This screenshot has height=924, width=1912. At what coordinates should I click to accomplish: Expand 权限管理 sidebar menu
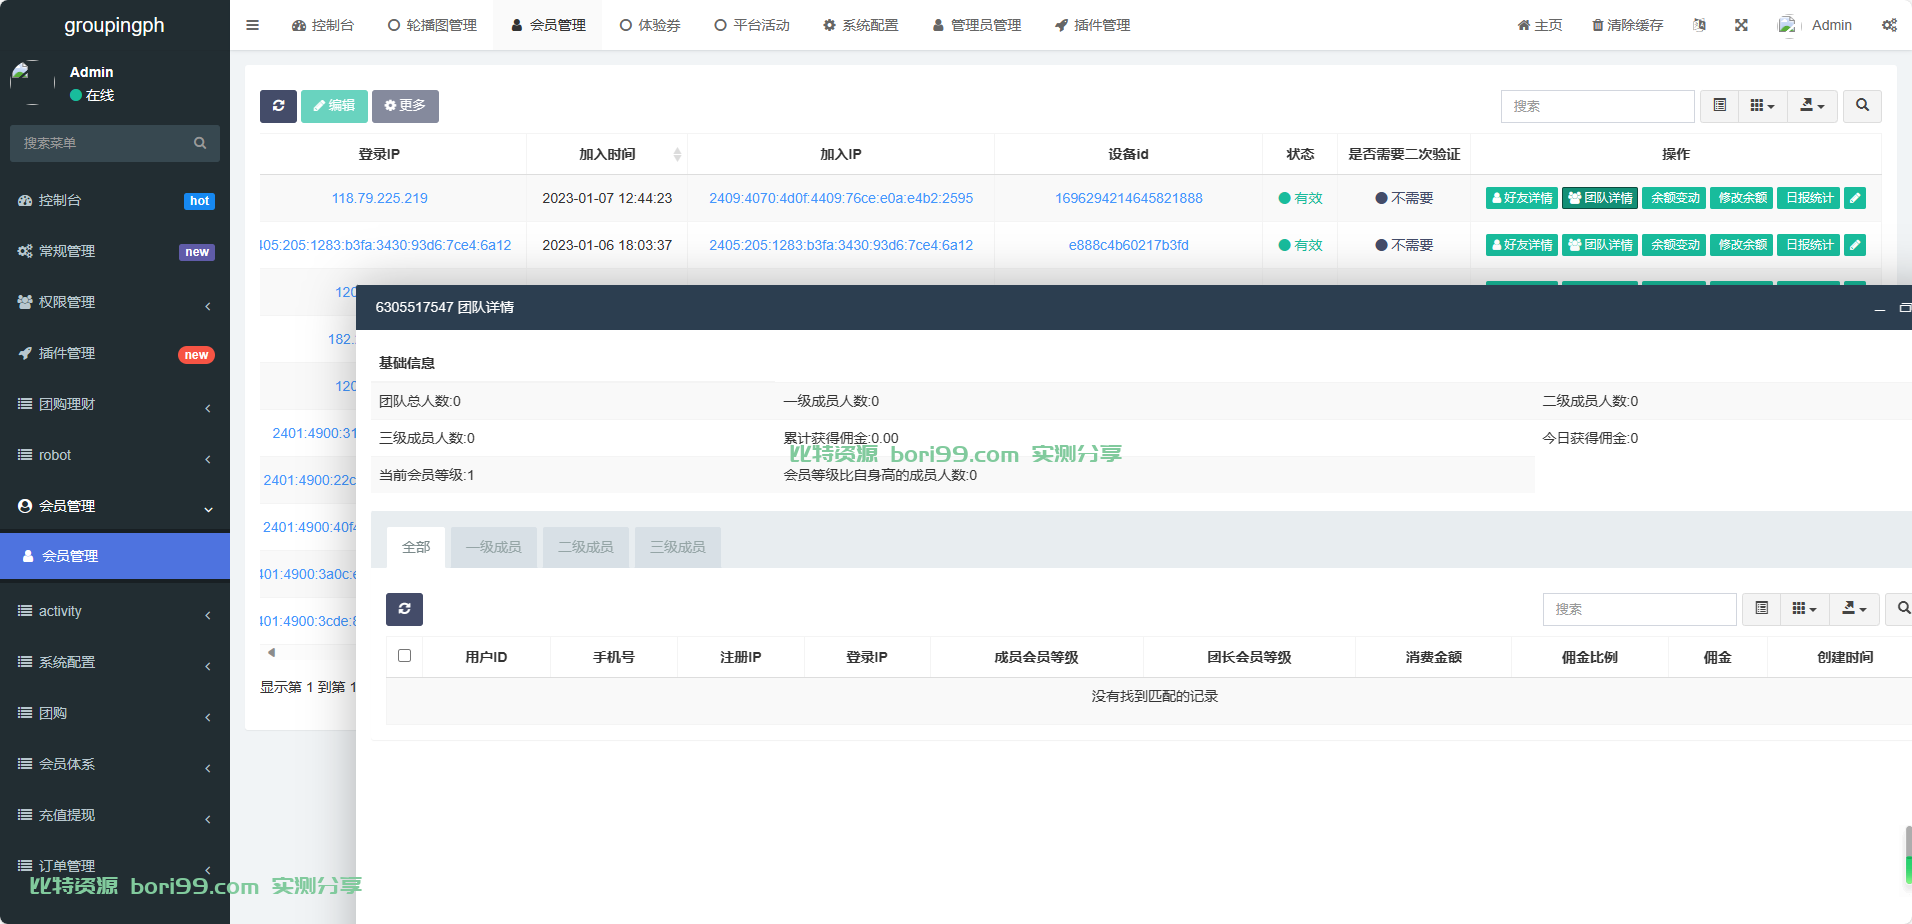[x=115, y=302]
